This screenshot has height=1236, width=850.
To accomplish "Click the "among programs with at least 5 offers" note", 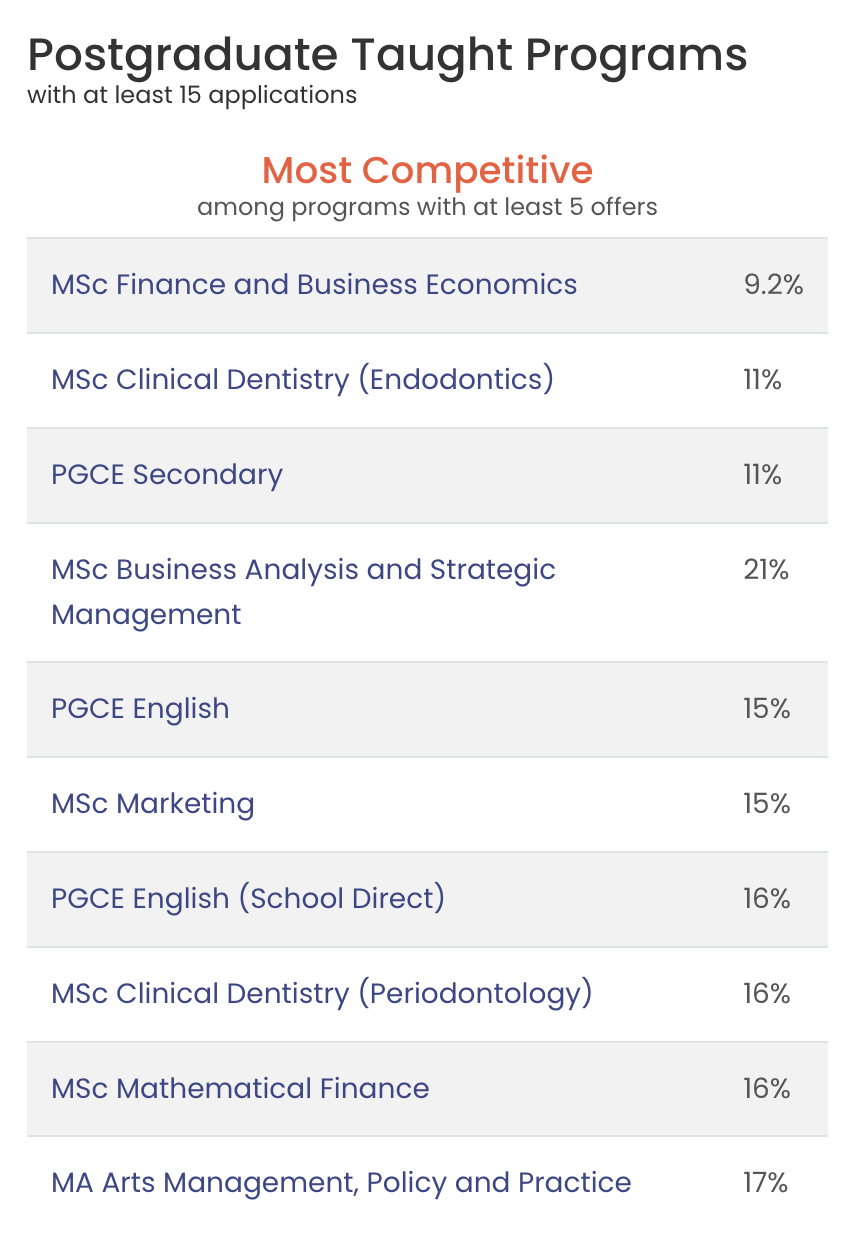I will pos(427,208).
